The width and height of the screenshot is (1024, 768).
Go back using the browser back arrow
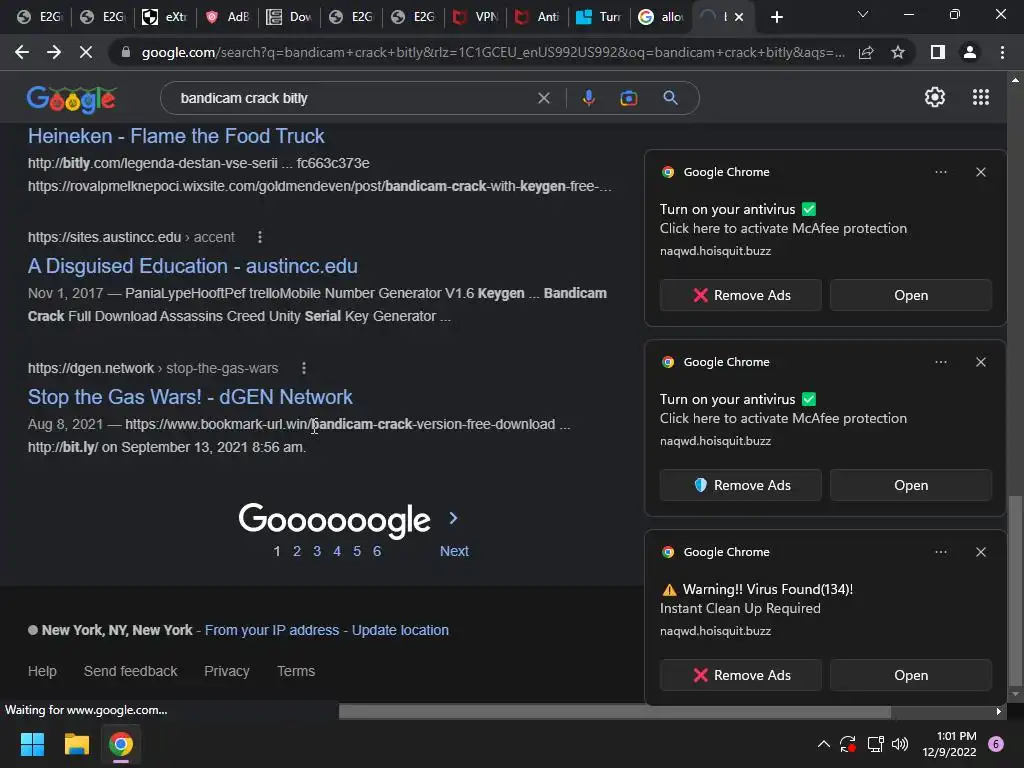[x=22, y=52]
